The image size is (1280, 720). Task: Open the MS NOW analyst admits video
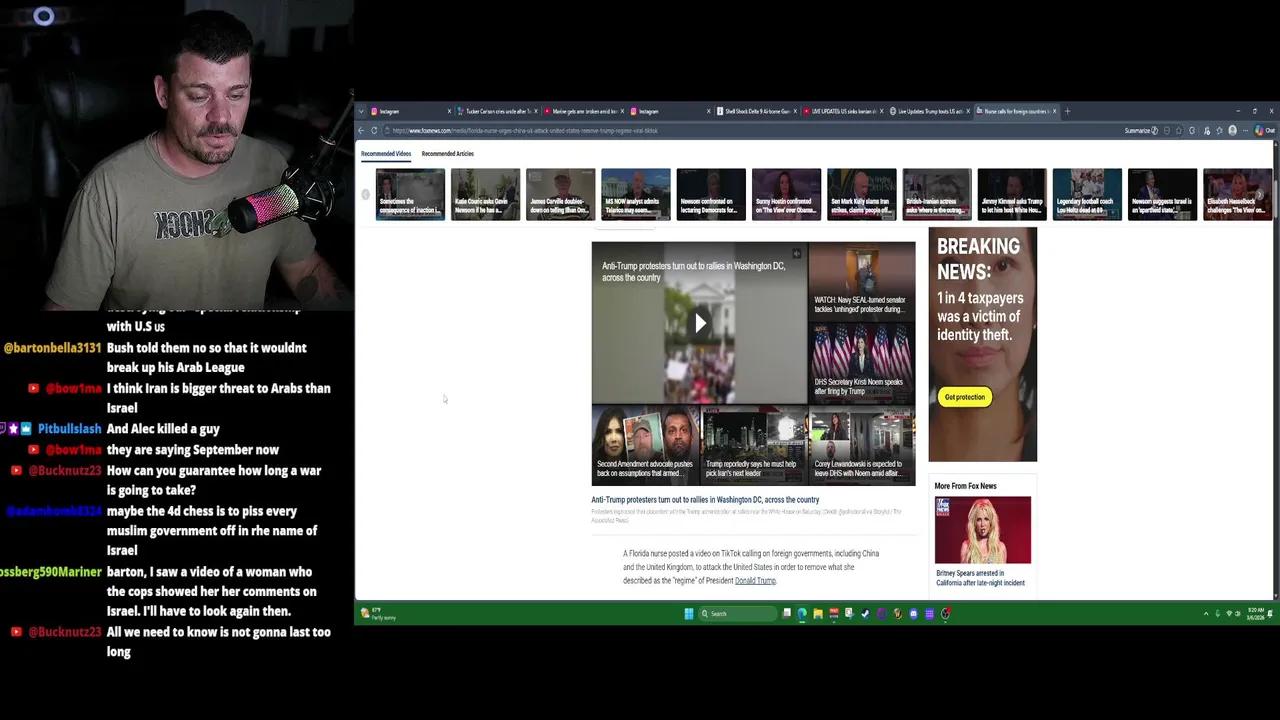click(x=636, y=194)
